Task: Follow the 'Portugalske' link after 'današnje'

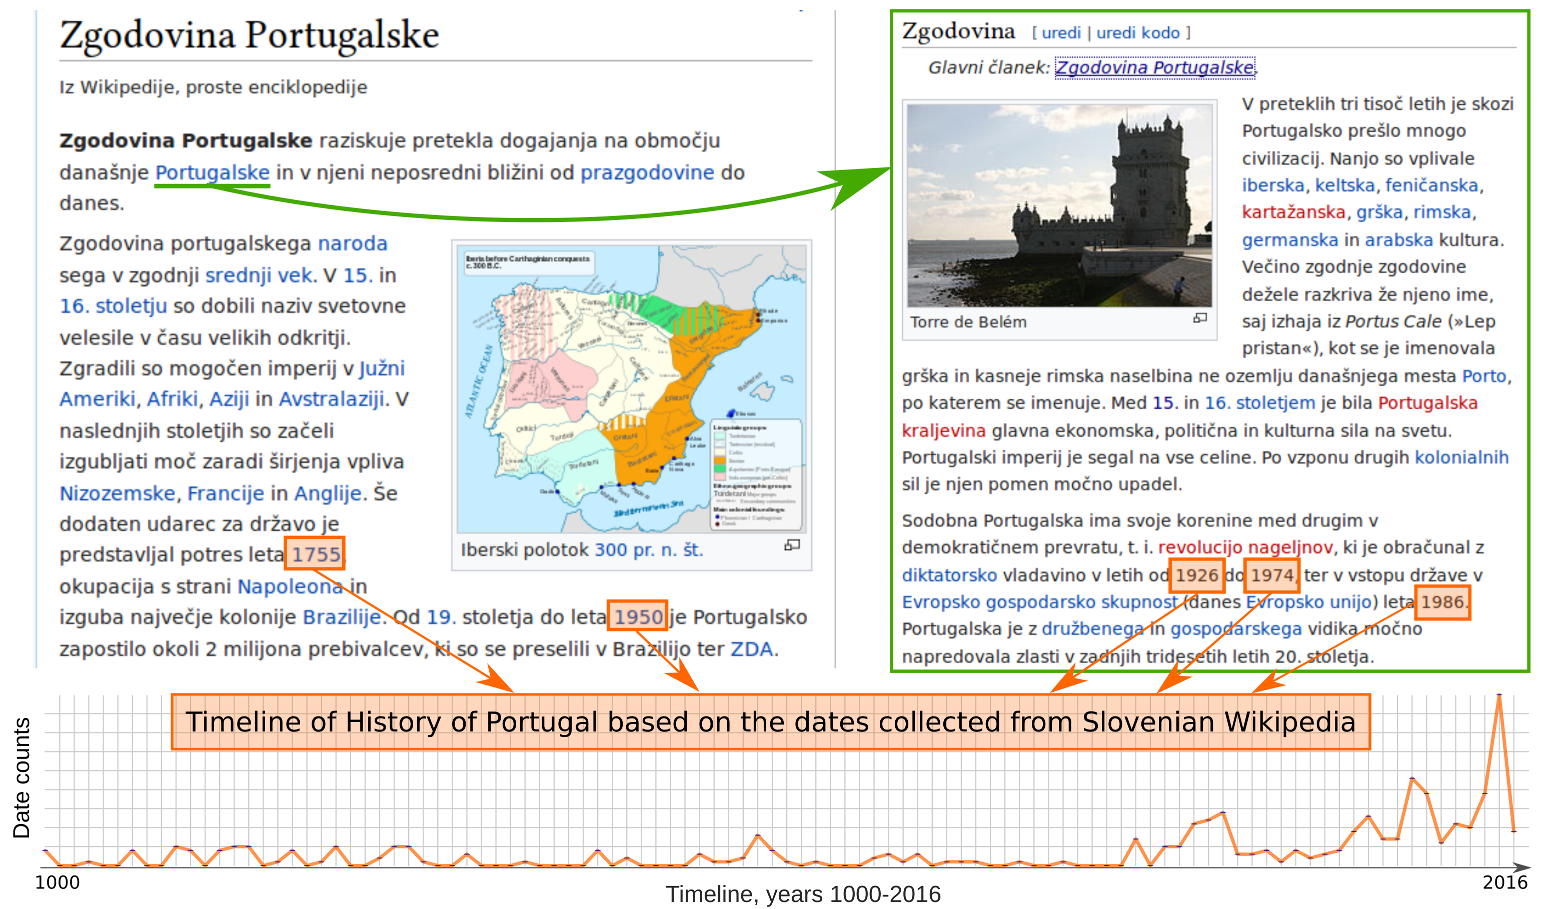Action: 212,172
